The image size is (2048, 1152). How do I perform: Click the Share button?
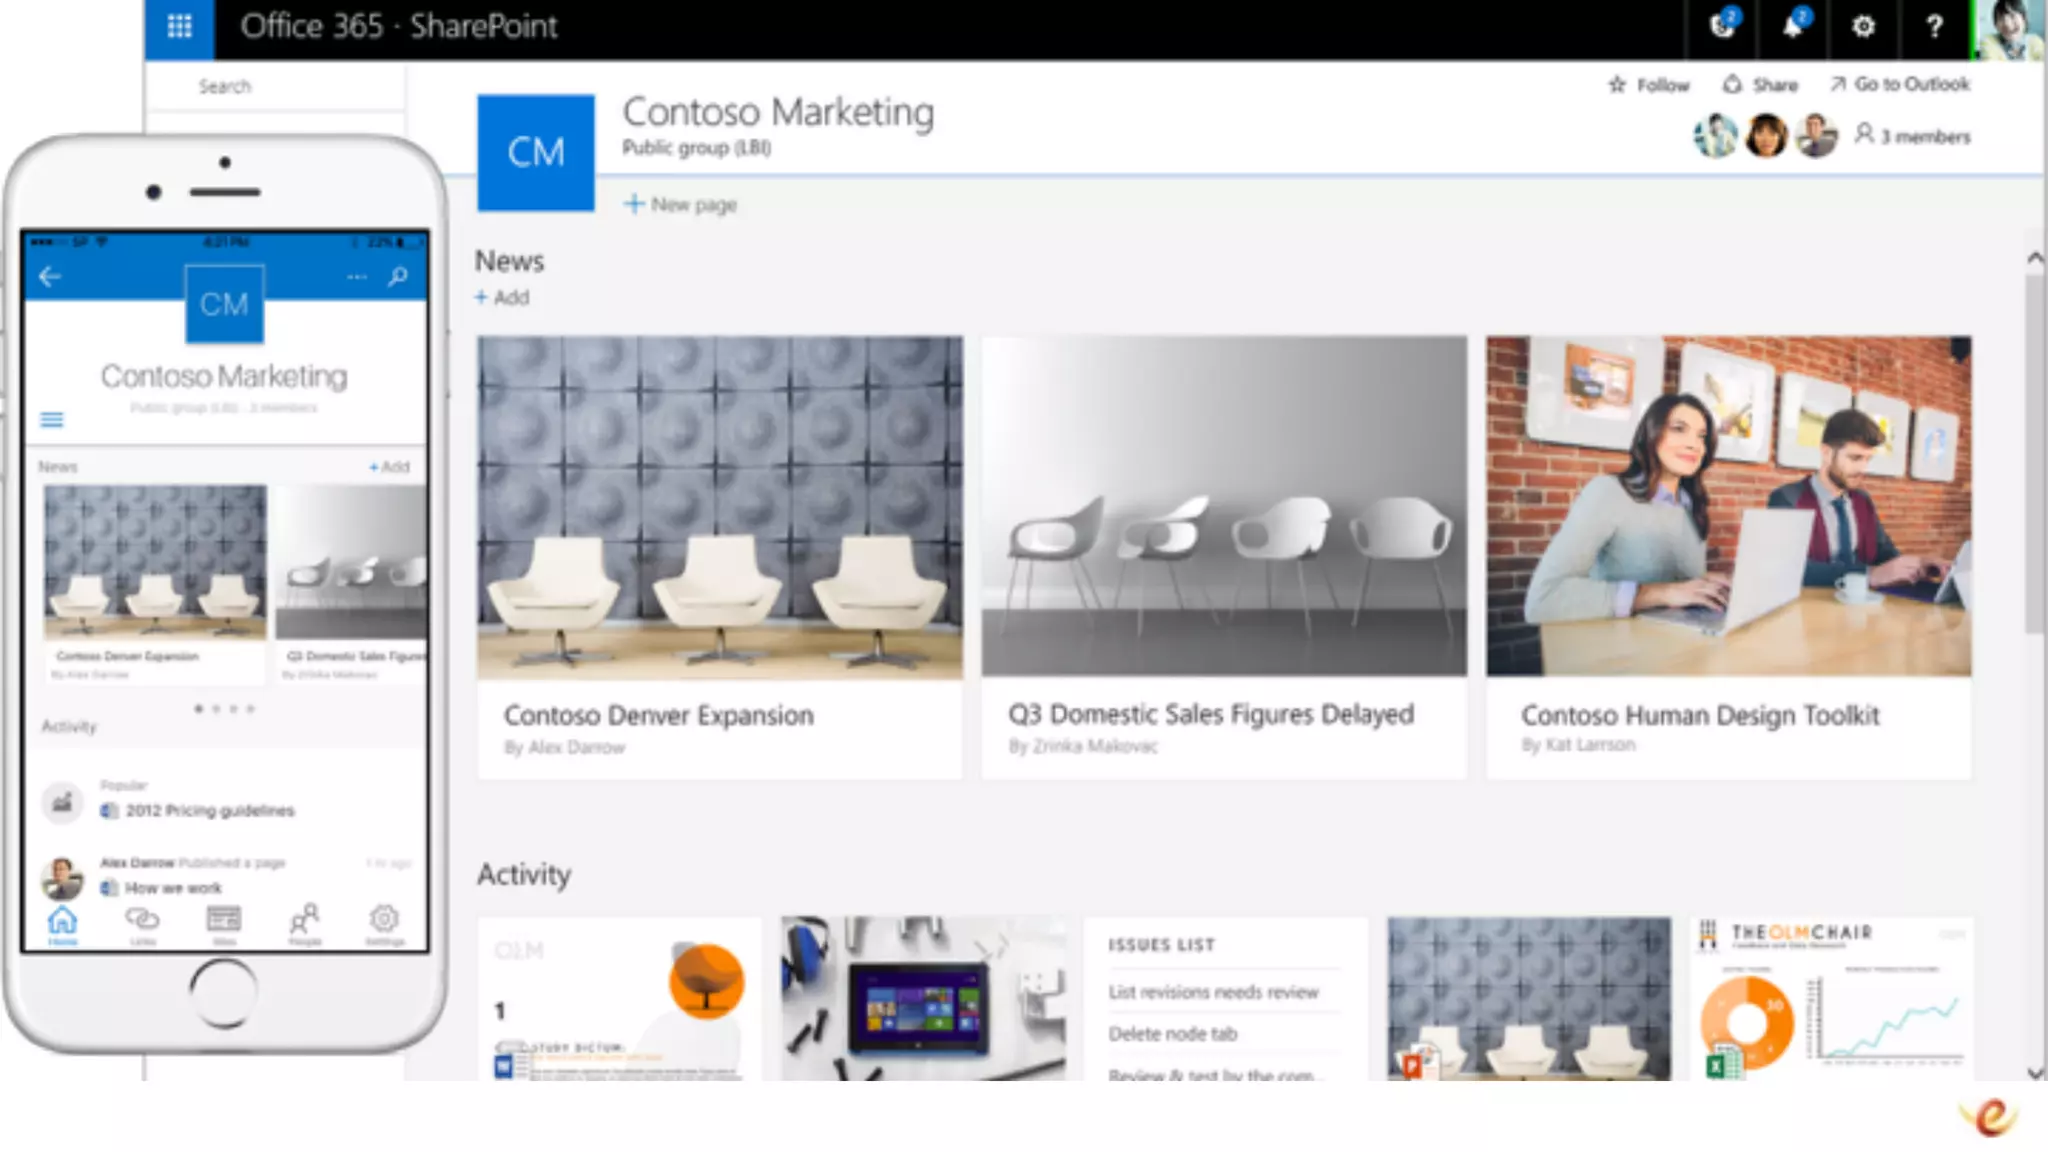[1761, 85]
